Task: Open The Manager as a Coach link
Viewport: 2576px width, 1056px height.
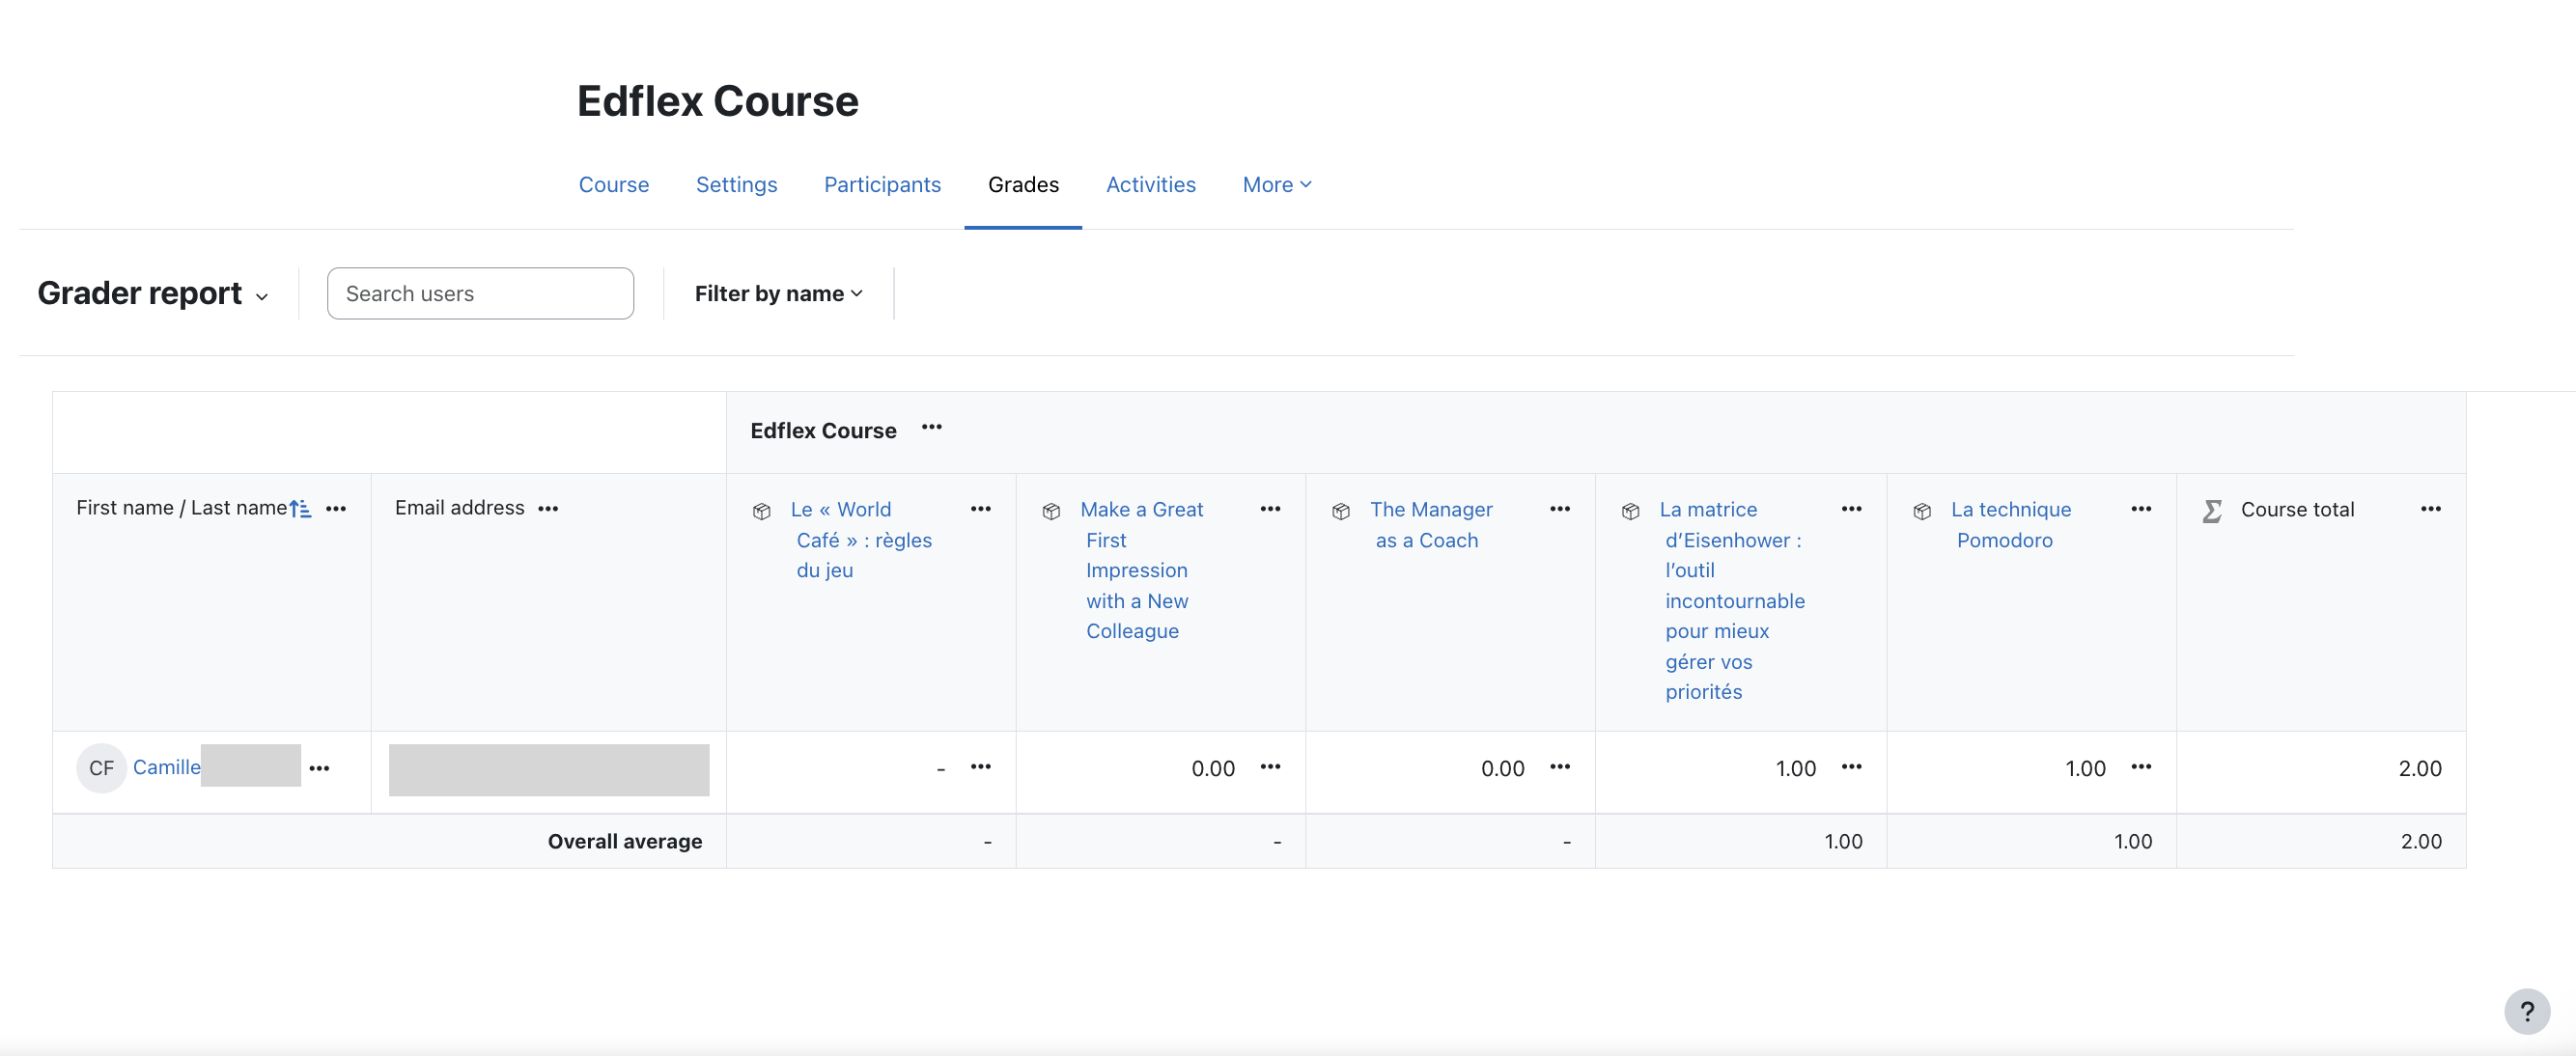Action: [1431, 525]
